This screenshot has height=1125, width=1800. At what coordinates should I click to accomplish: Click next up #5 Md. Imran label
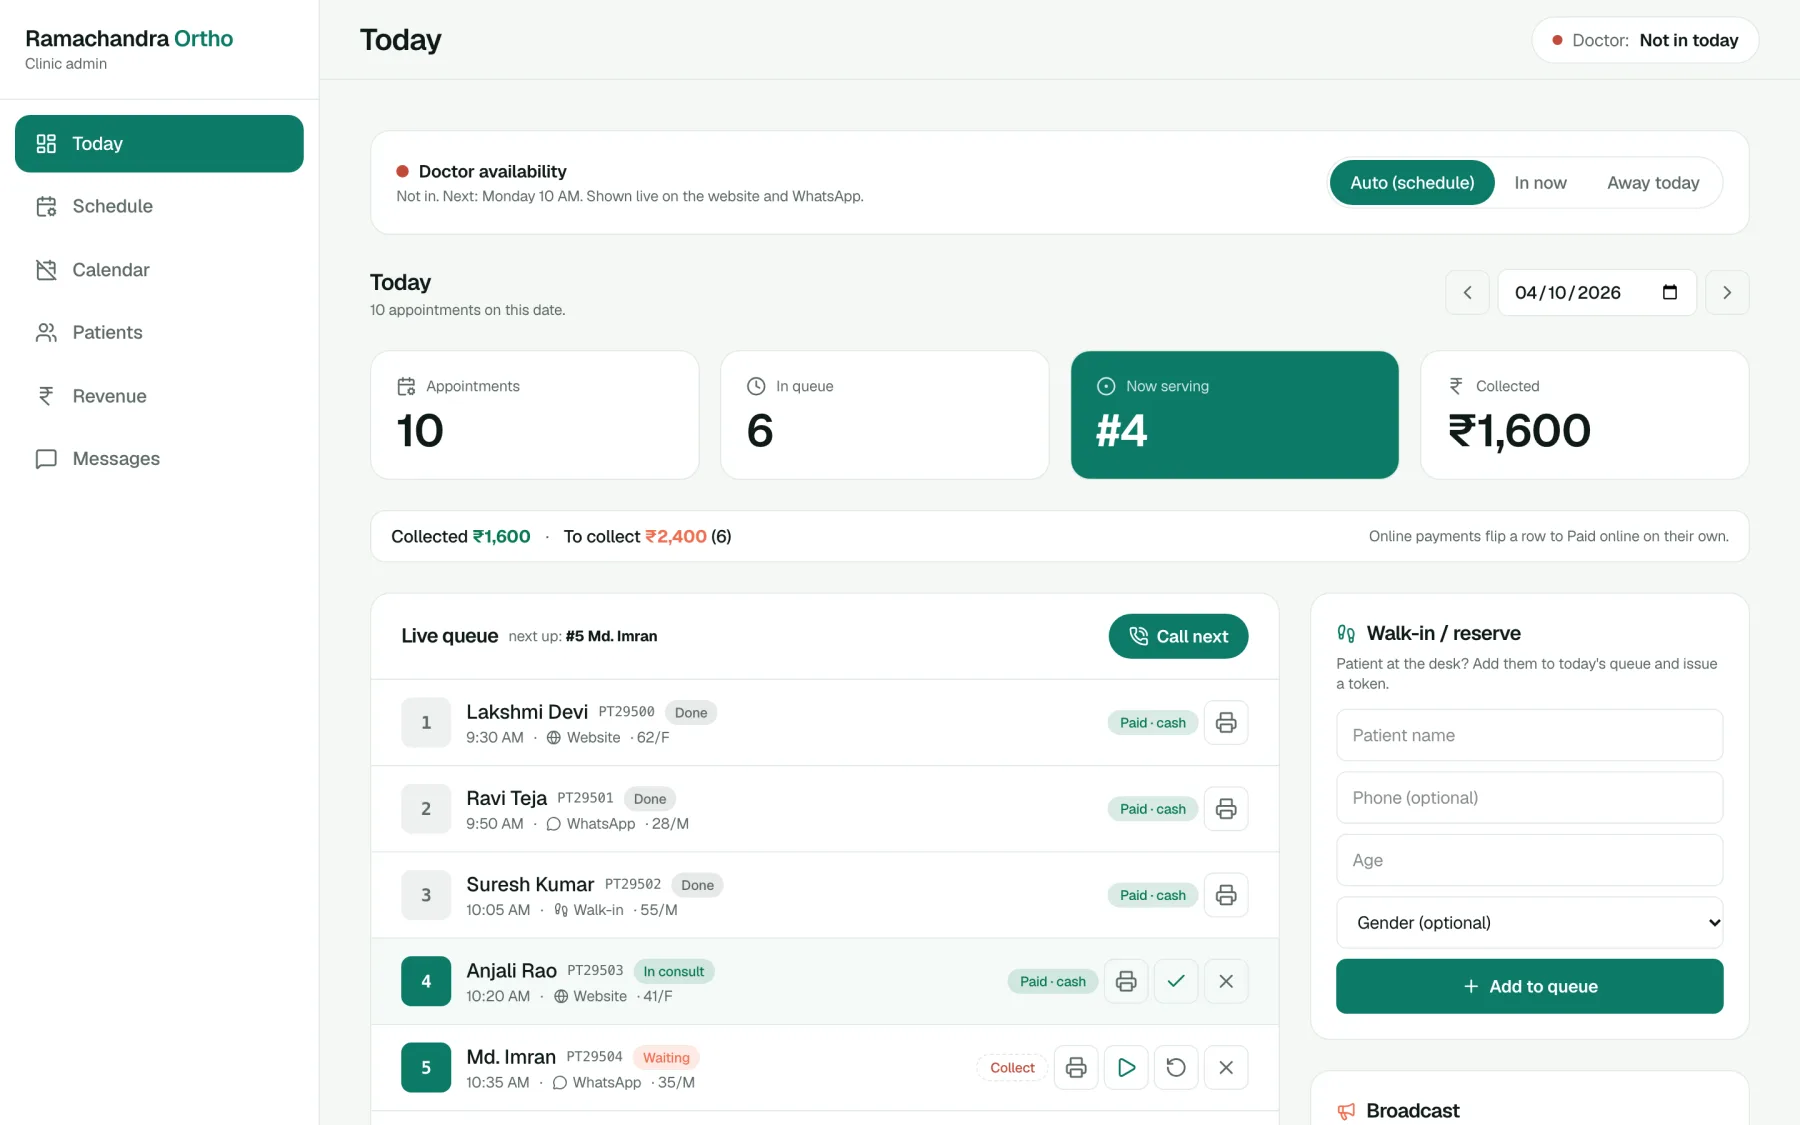click(582, 636)
